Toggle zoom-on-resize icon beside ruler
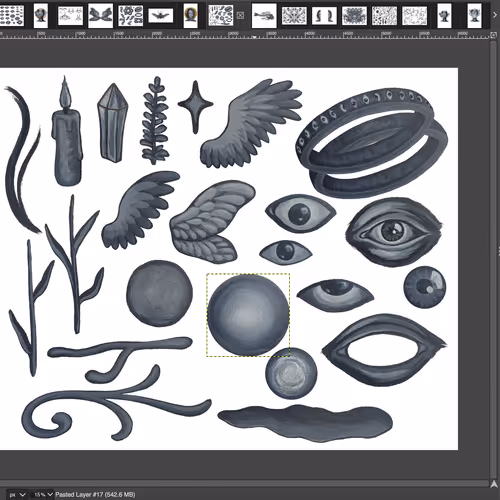 point(494,35)
